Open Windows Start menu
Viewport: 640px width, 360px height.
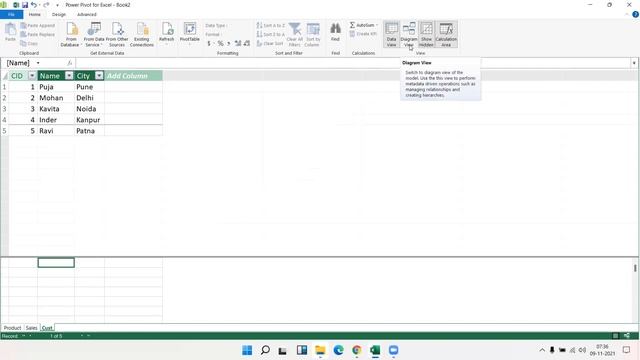pyautogui.click(x=247, y=350)
